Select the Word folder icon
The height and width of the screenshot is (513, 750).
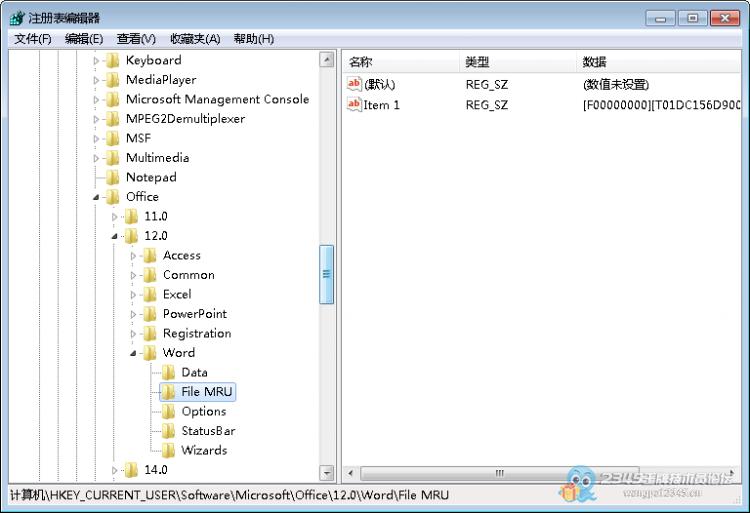[150, 353]
